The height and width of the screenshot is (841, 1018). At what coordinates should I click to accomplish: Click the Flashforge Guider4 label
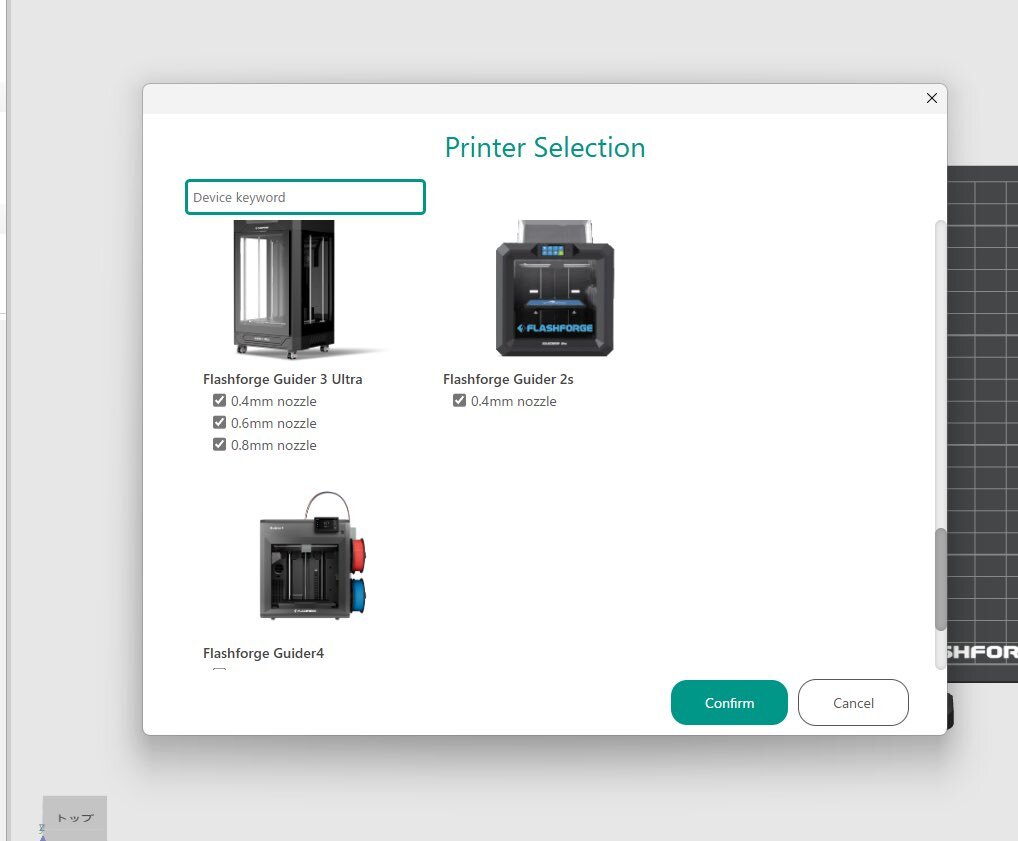264,653
